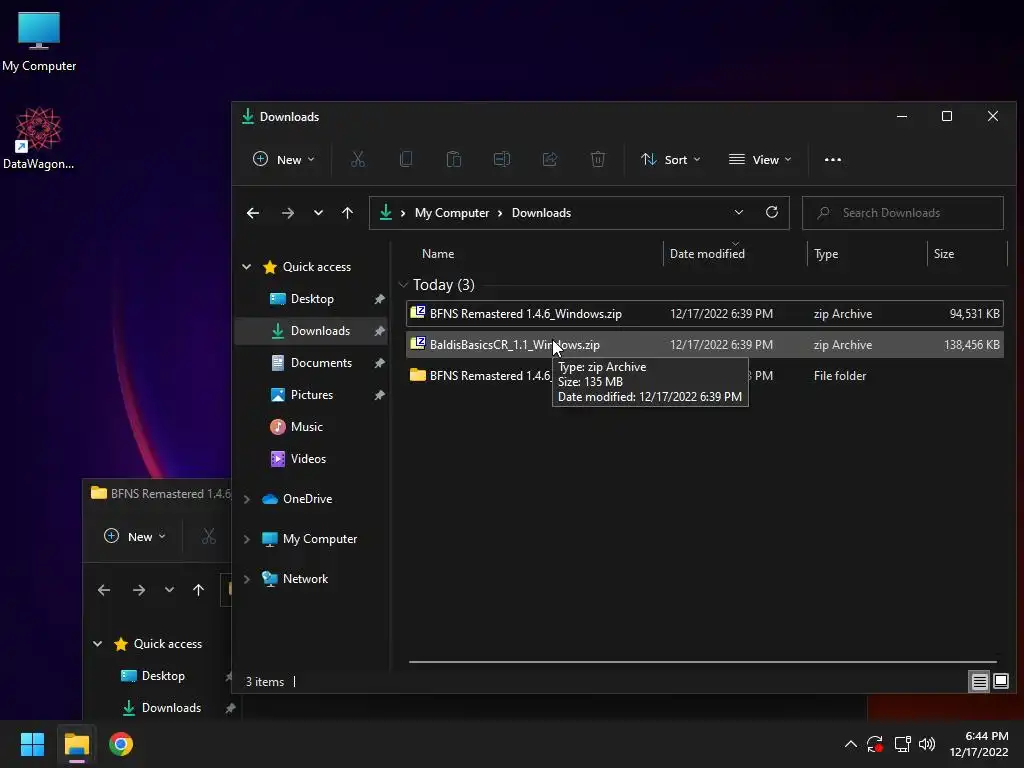Select Desktop in Downloads window sidebar
The height and width of the screenshot is (768, 1024).
coord(312,298)
